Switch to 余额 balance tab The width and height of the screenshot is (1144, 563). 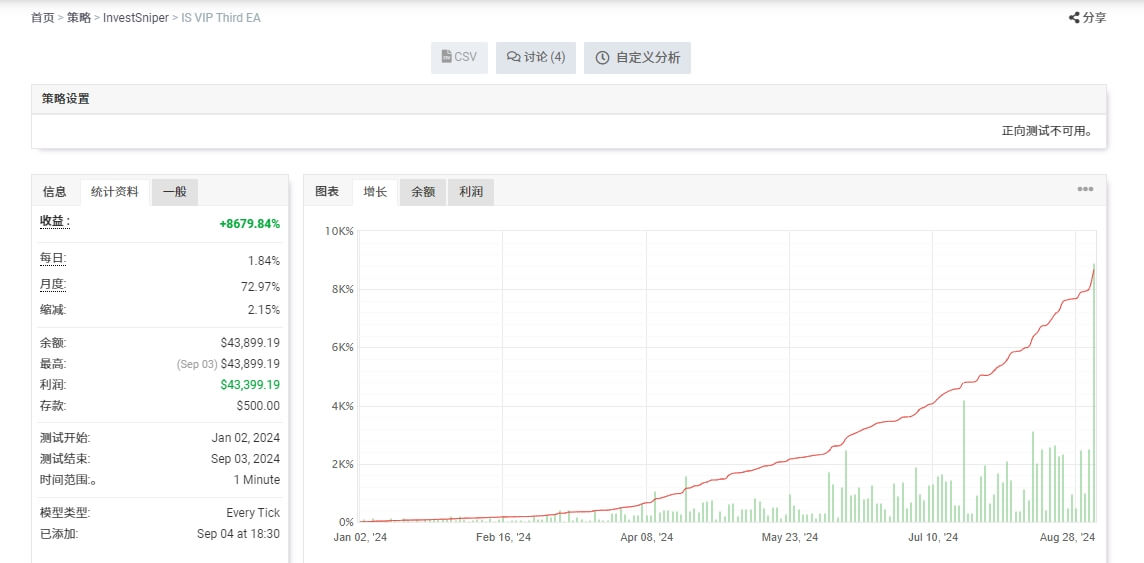423,192
